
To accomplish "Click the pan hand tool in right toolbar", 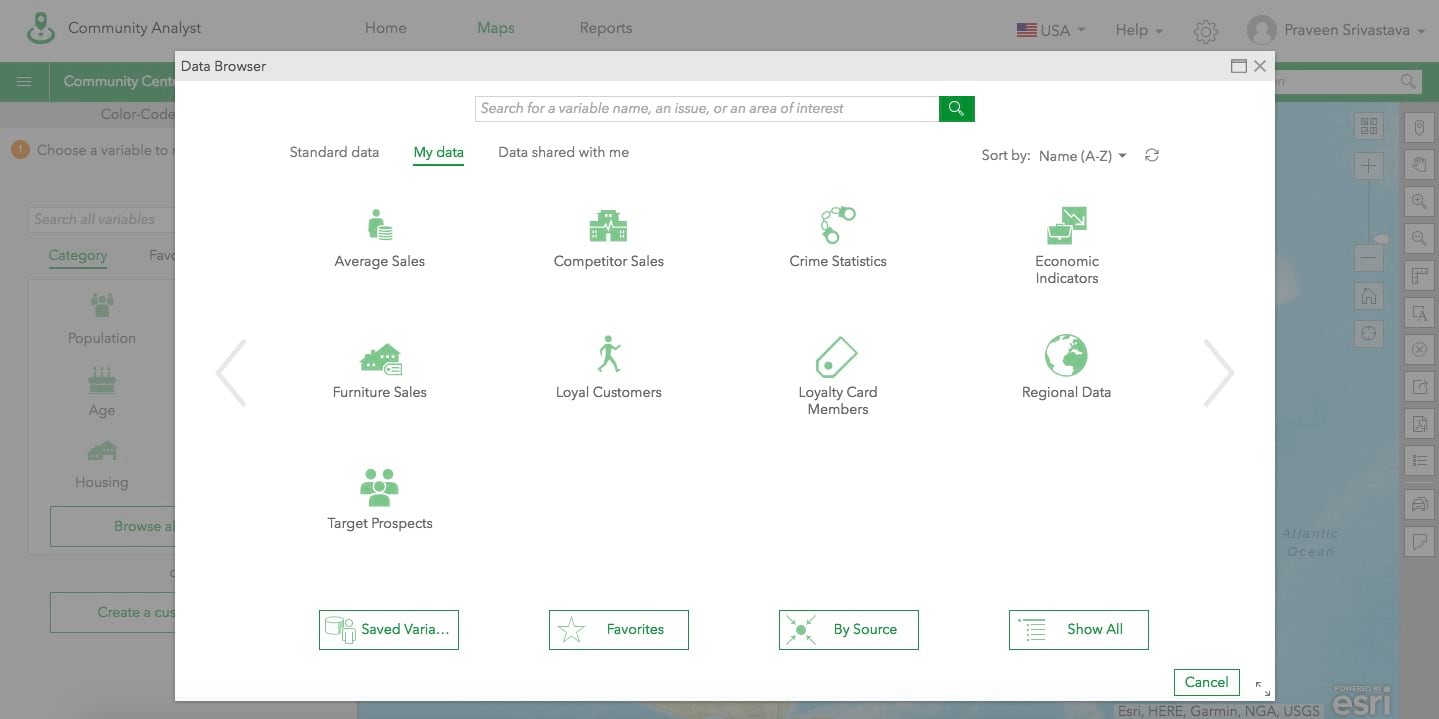I will [x=1419, y=164].
